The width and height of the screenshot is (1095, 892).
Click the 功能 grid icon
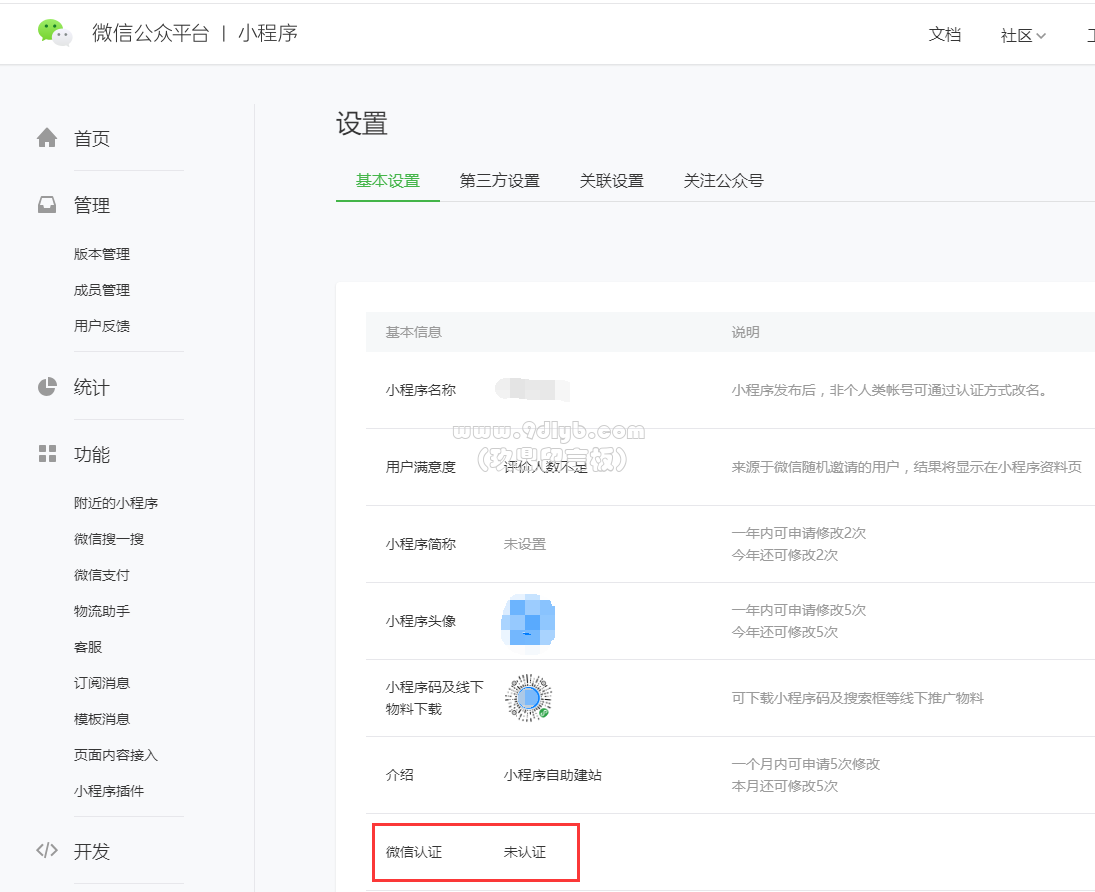point(47,454)
